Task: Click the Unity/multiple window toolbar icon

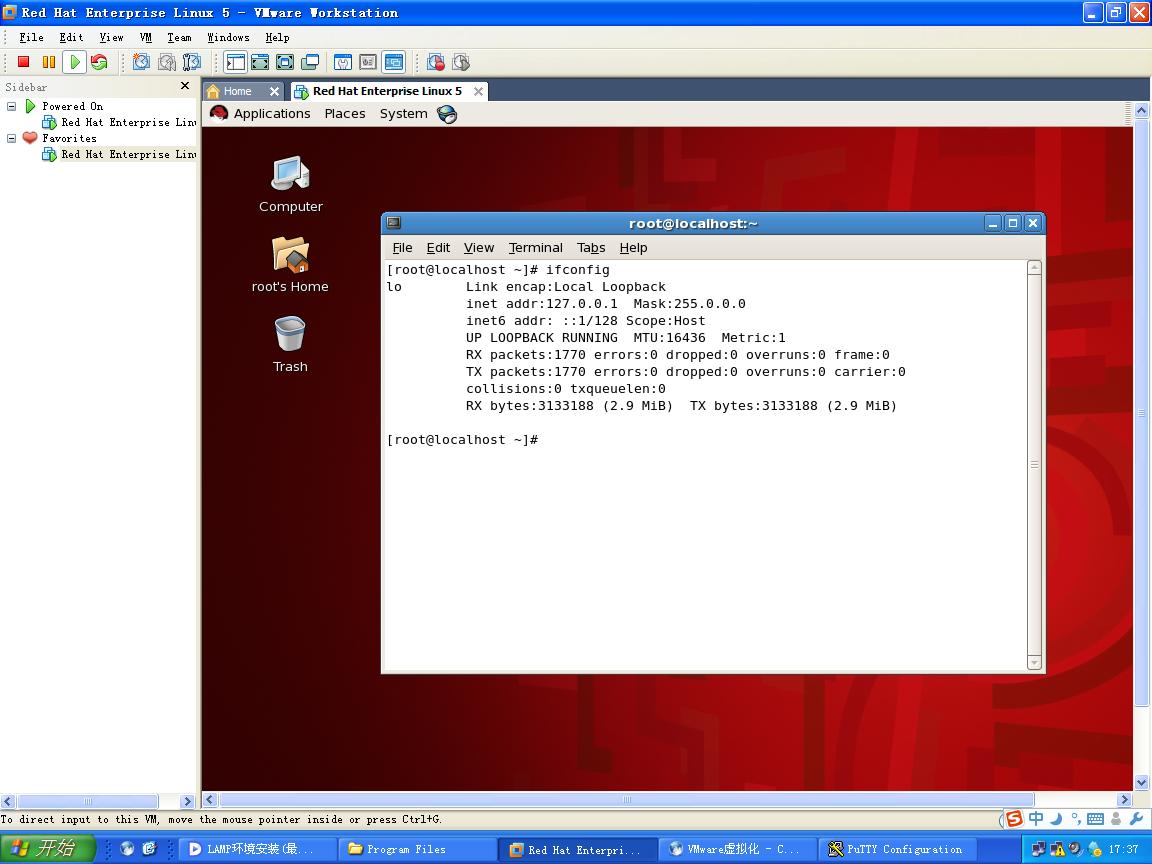Action: (x=310, y=62)
